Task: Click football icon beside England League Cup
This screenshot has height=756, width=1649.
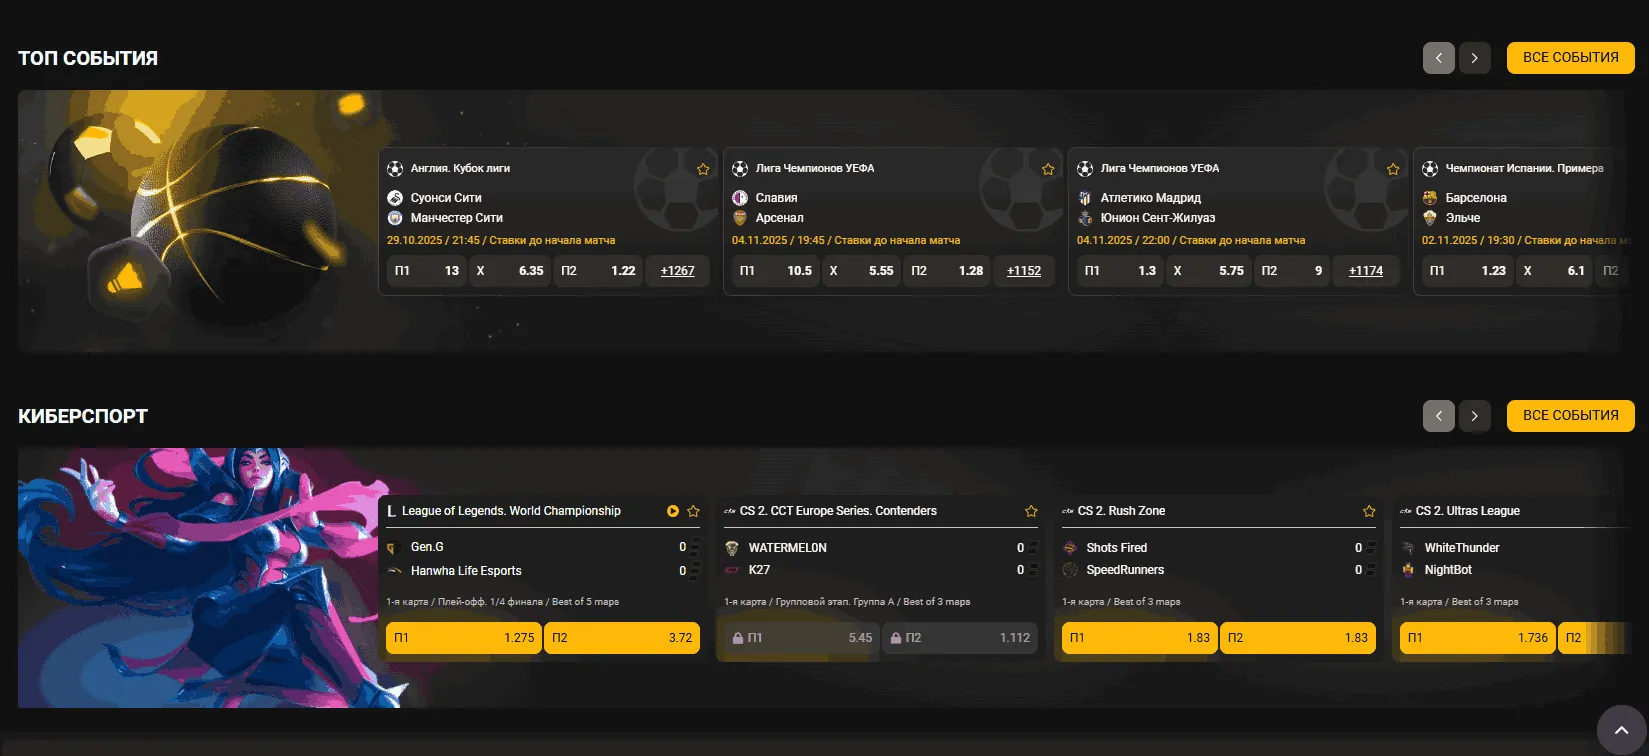Action: 395,169
